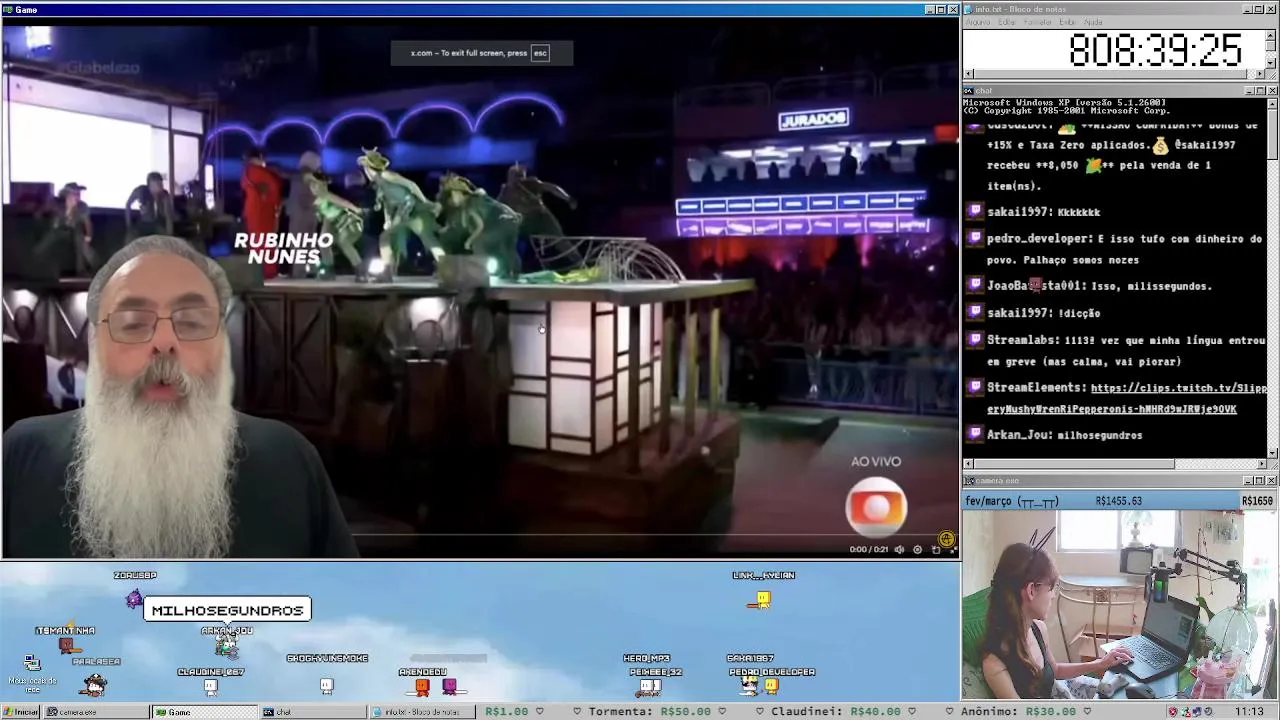The image size is (1280, 720).
Task: Click the fev/março goal progress bar
Action: coord(1119,501)
